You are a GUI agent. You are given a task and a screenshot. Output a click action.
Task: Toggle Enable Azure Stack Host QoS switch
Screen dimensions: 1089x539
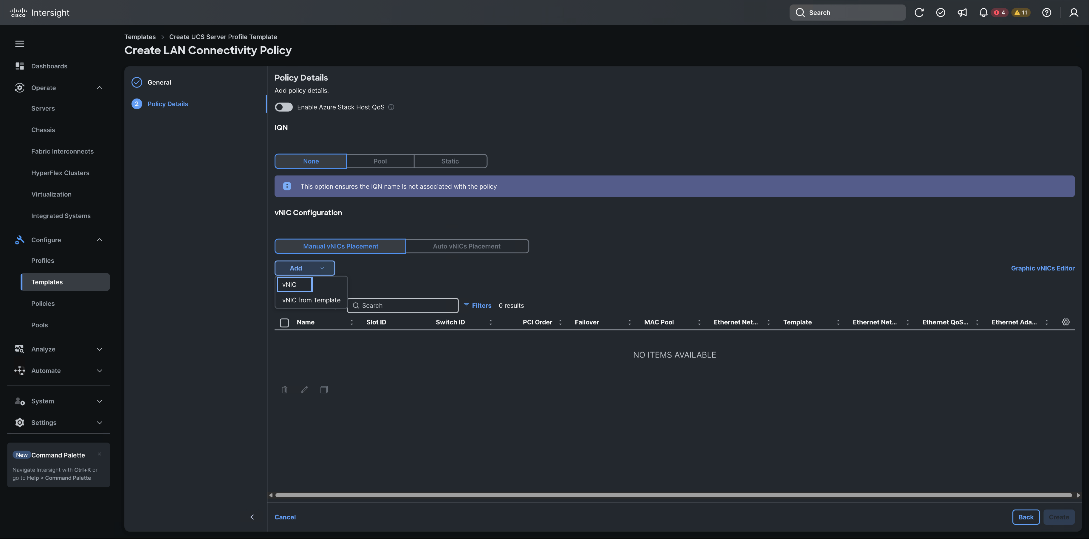283,107
